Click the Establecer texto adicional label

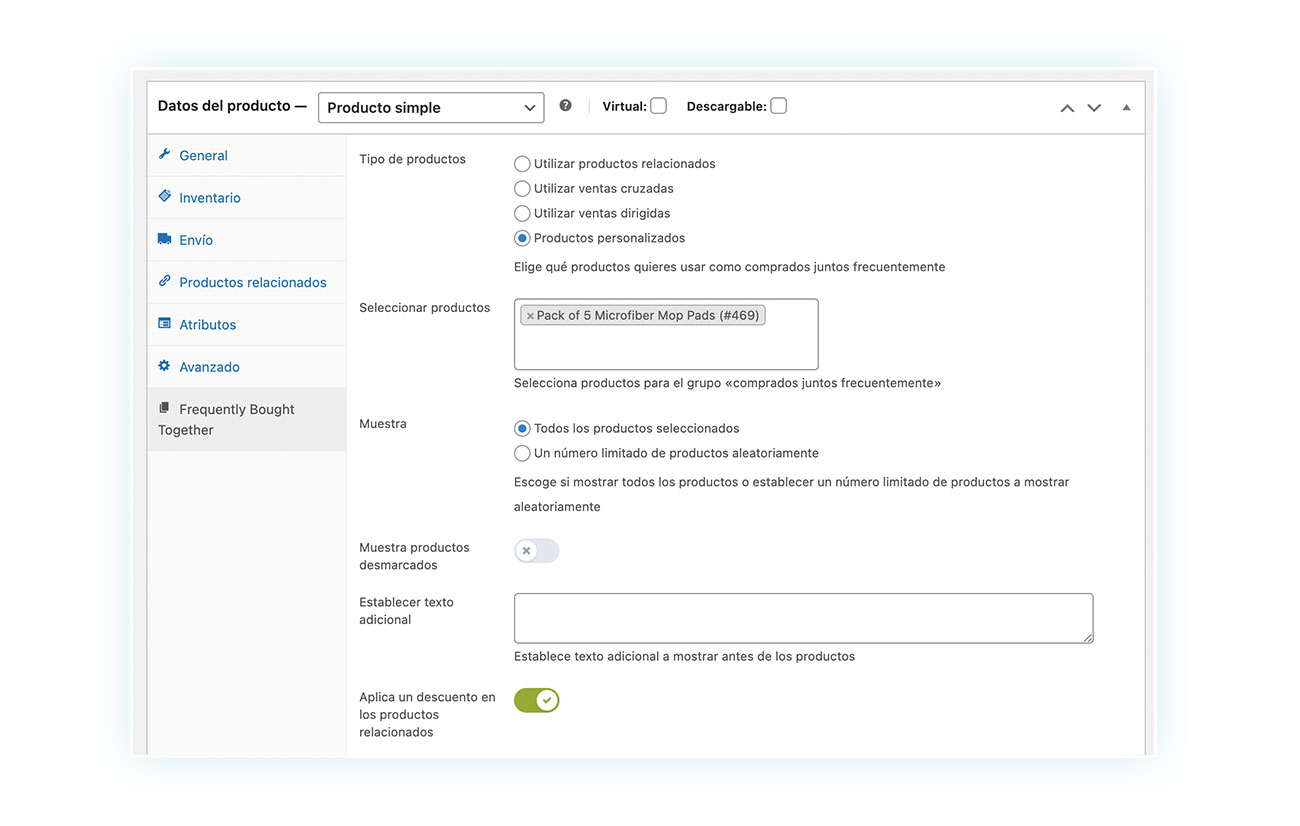point(406,611)
